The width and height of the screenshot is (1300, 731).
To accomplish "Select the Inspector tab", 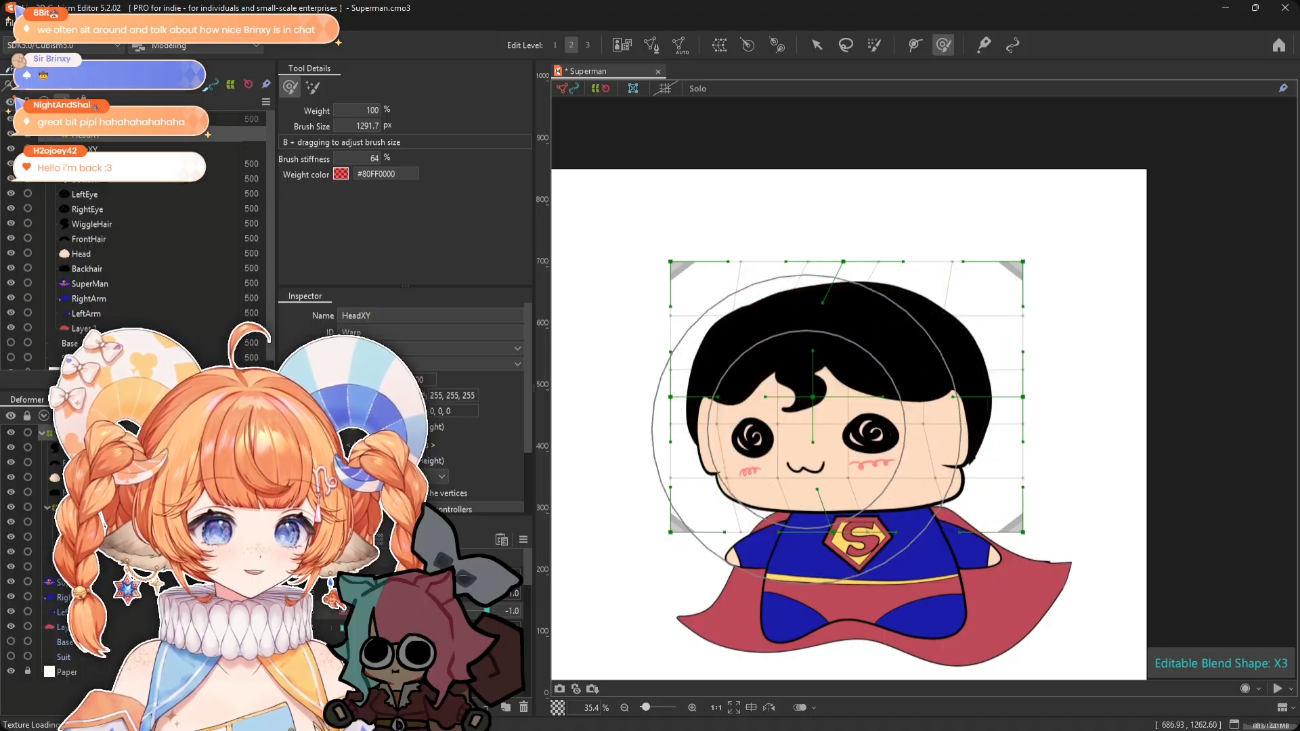I will pos(305,296).
